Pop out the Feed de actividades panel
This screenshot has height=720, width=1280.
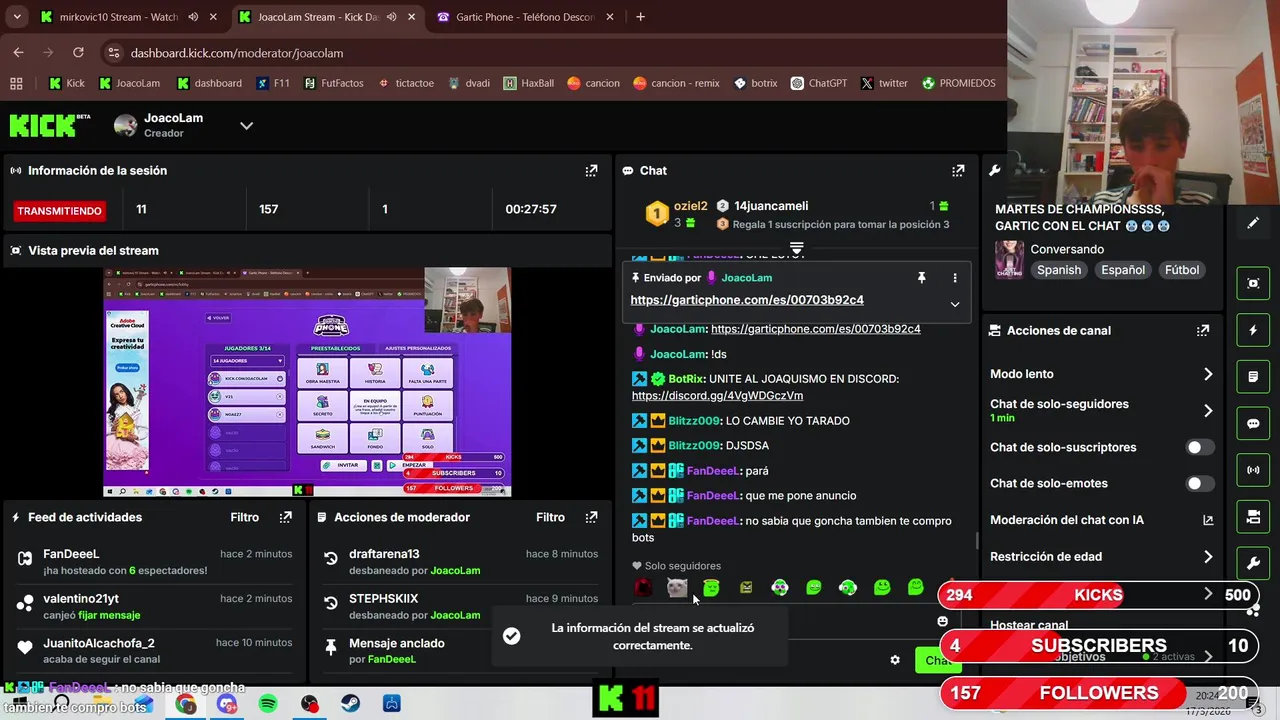coord(286,517)
